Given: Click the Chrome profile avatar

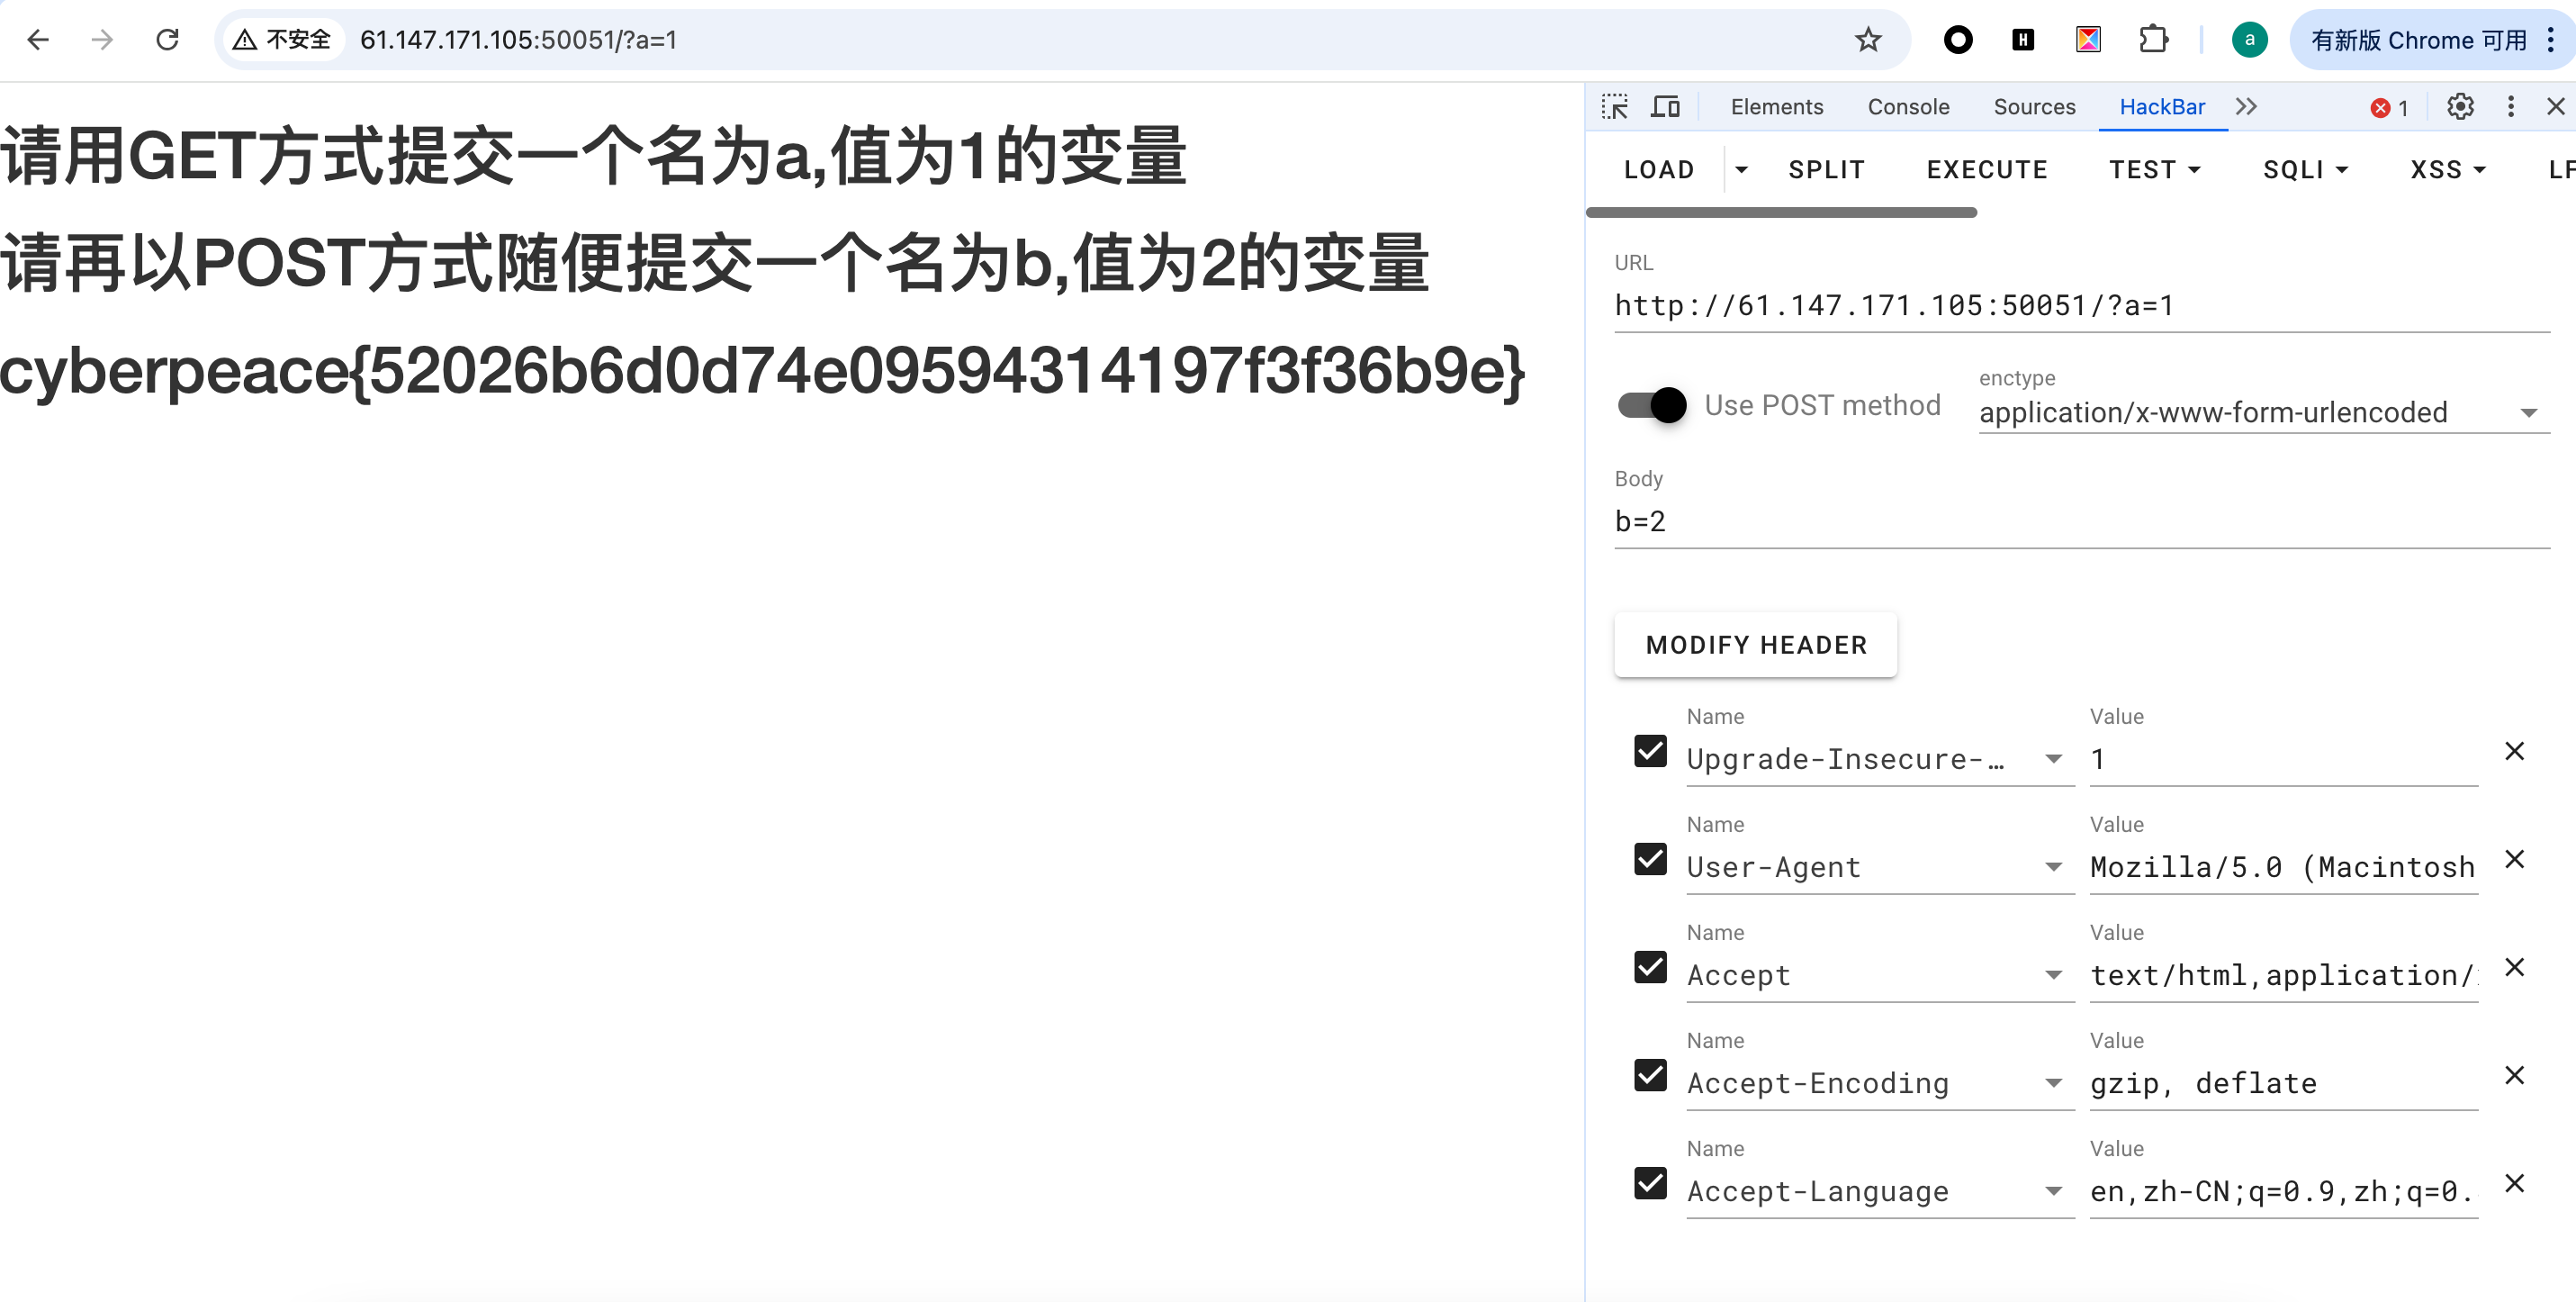Looking at the screenshot, I should 2250,40.
